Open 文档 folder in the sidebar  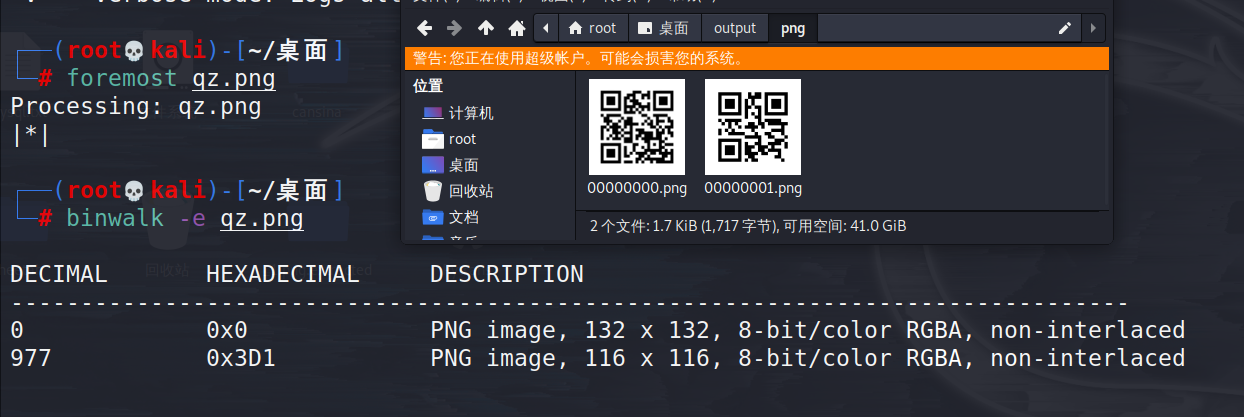pyautogui.click(x=463, y=217)
